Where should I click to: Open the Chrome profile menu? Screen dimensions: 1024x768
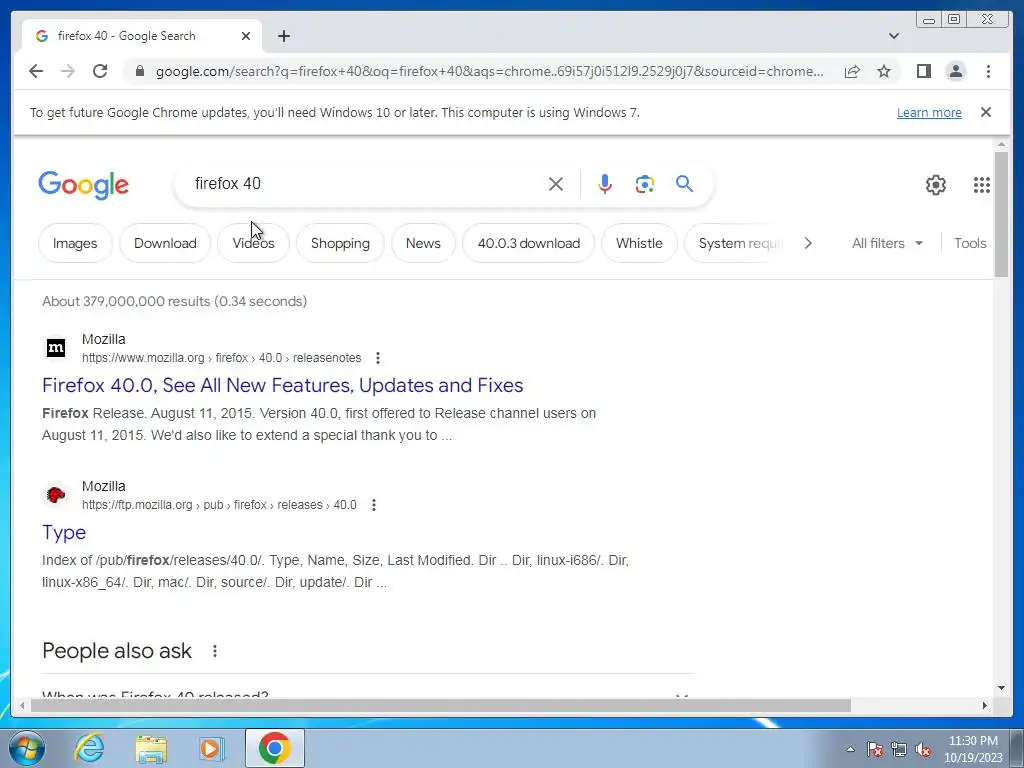pos(955,71)
